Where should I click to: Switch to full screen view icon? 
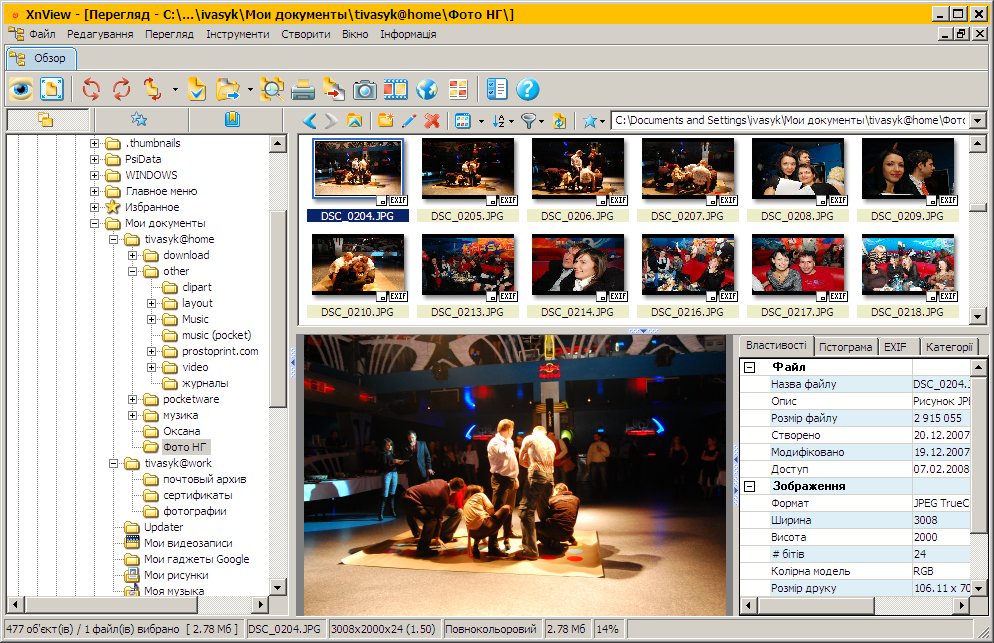(x=52, y=89)
